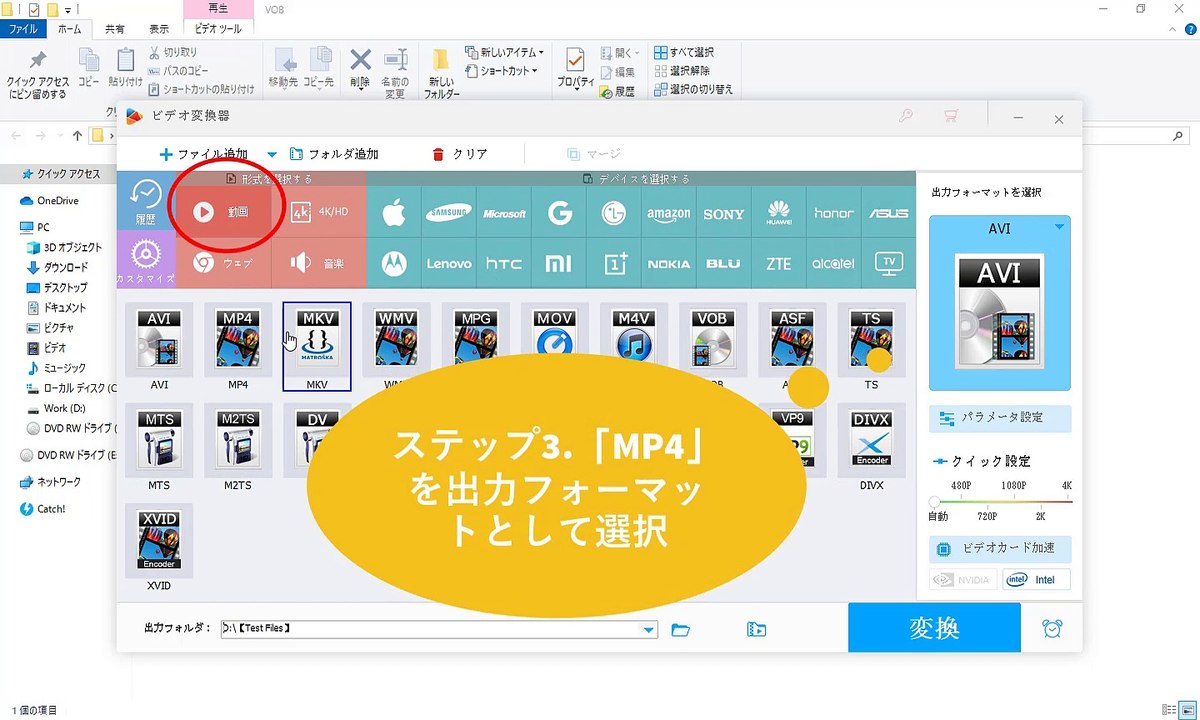Viewport: 1200px width, 720px height.
Task: Select the VOB format icon
Action: [x=713, y=338]
